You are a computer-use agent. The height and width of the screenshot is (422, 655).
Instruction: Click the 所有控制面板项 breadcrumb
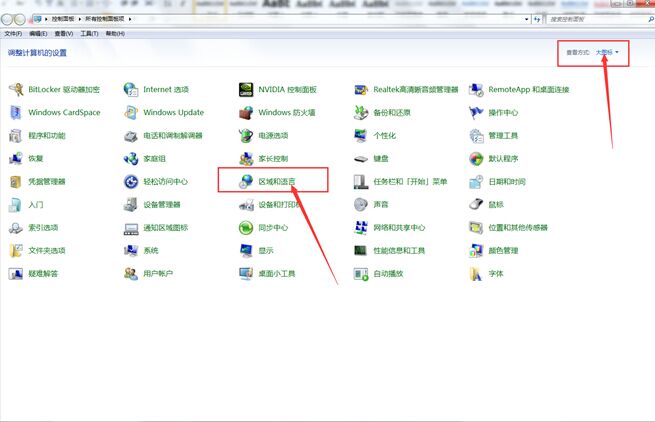(104, 19)
